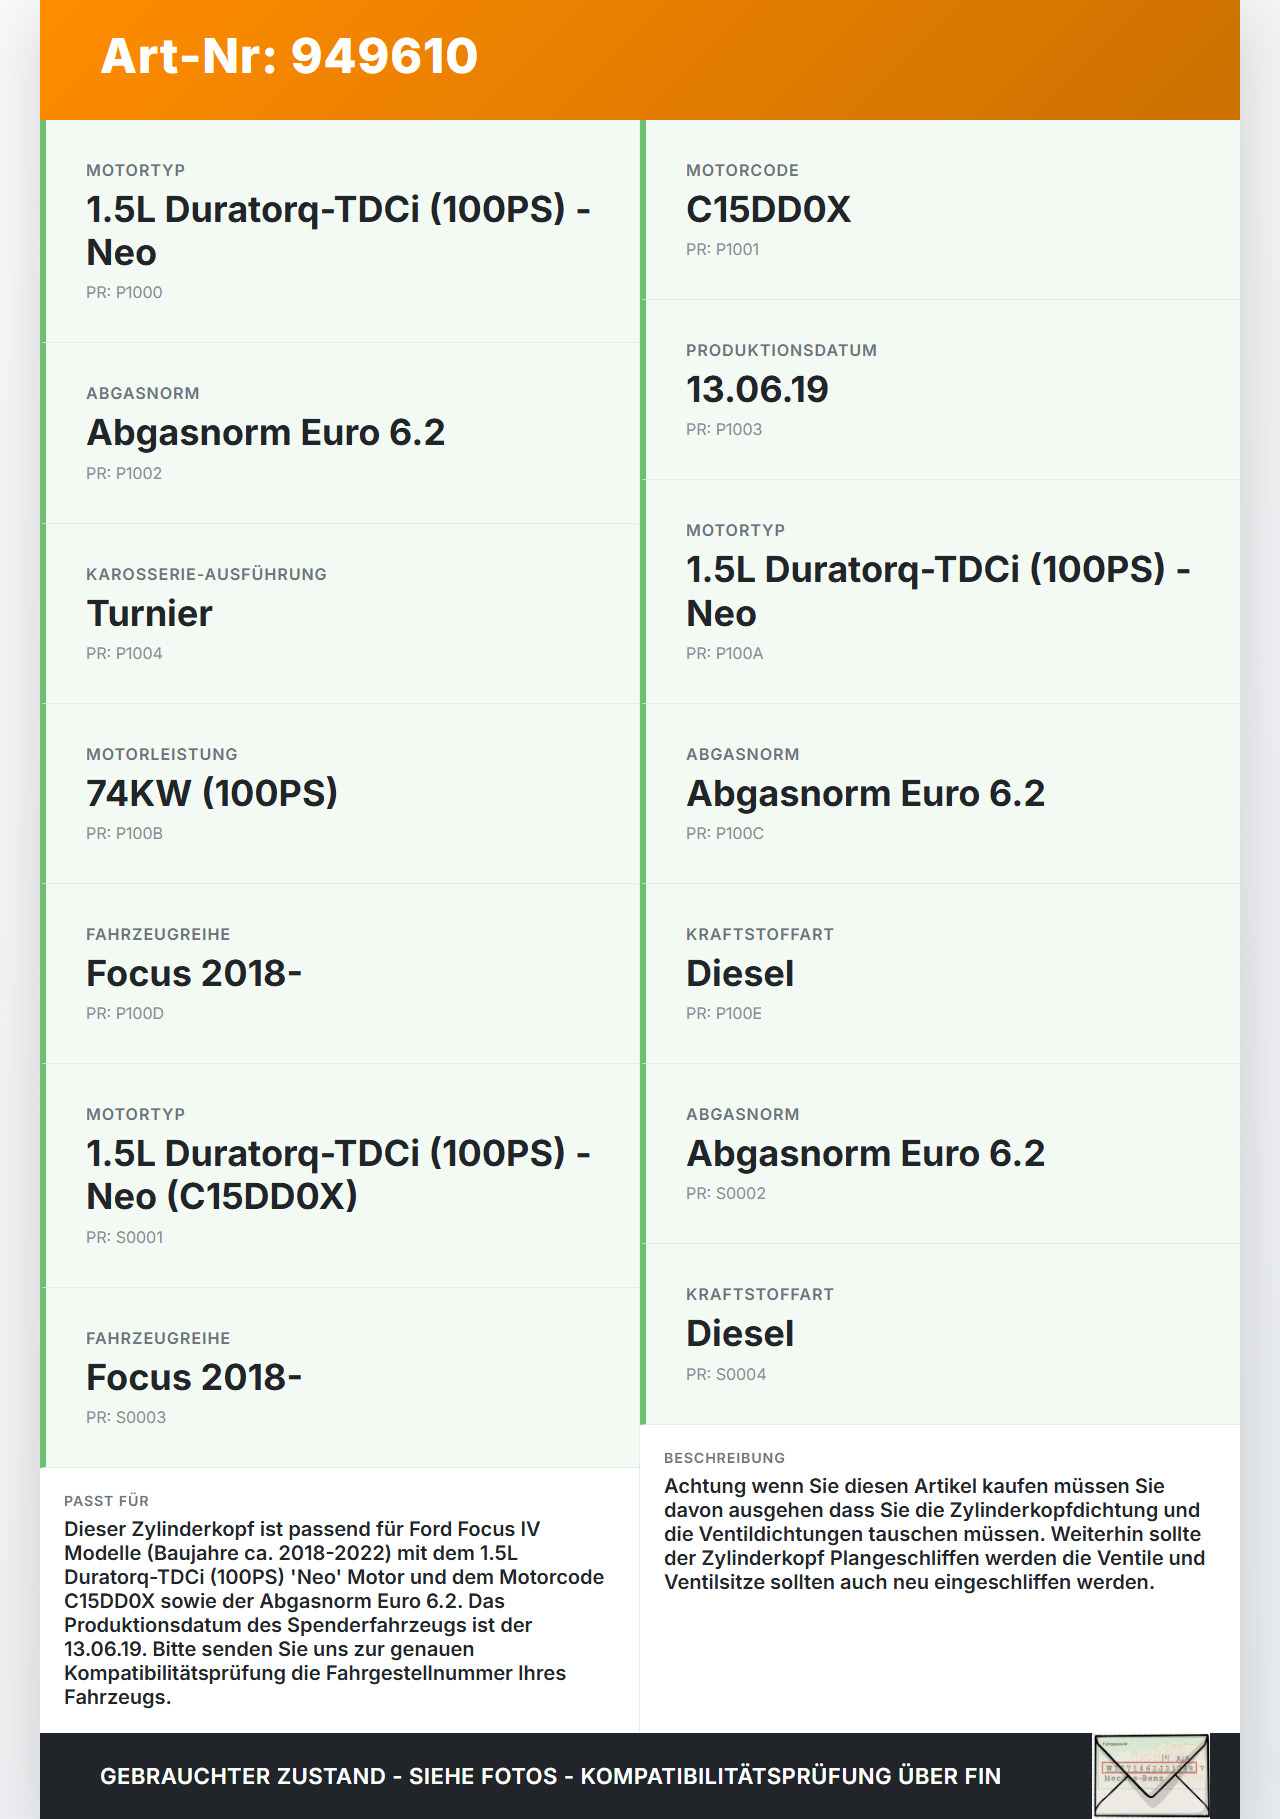Click the motor code value 'C15DD0X' above PR: P1001
The height and width of the screenshot is (1819, 1280).
point(768,209)
